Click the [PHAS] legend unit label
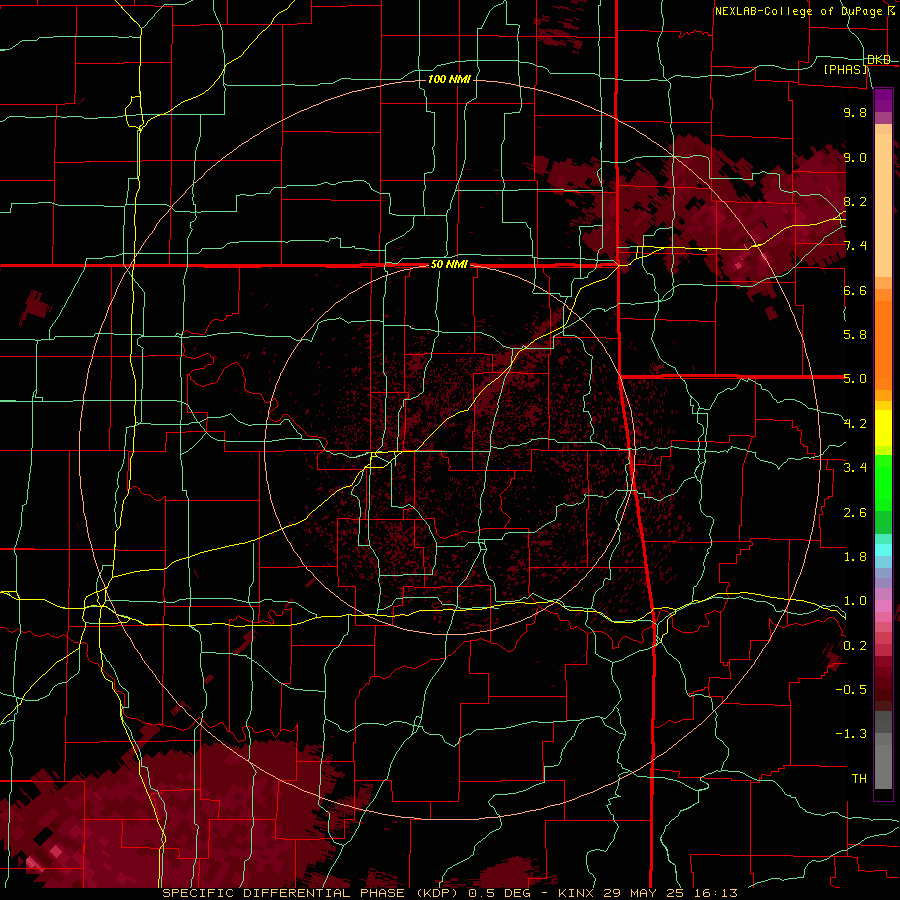Viewport: 900px width, 900px height. 845,69
